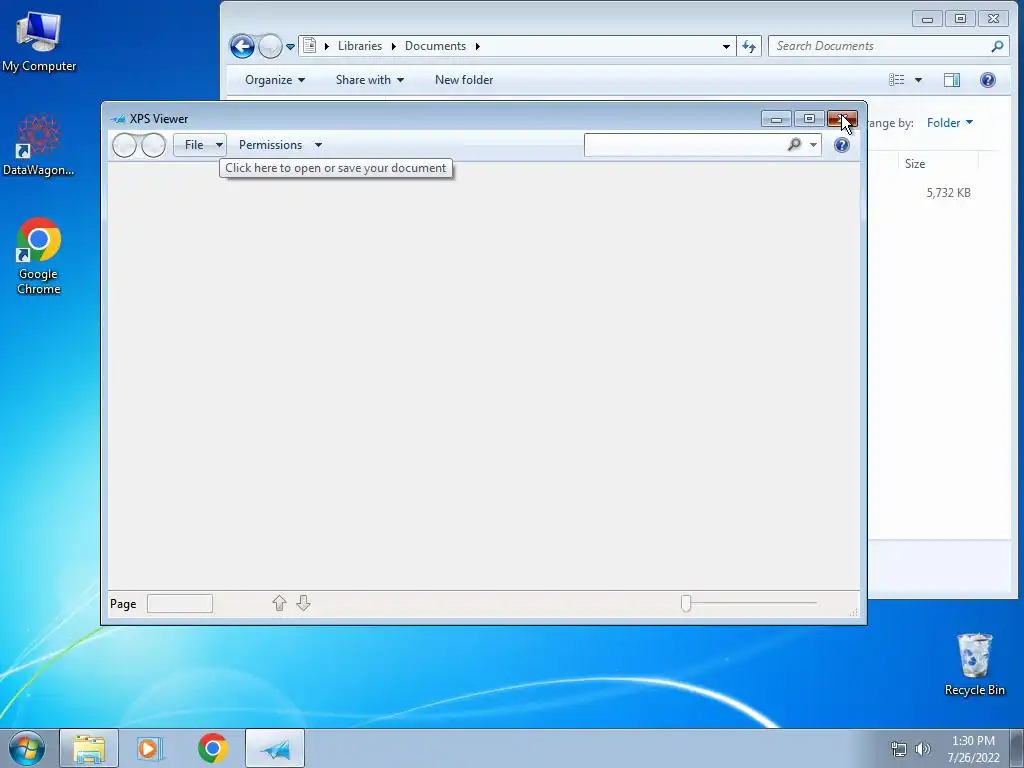Click the magnifier search icon in XPS Viewer
Viewport: 1024px width, 768px height.
(x=794, y=144)
